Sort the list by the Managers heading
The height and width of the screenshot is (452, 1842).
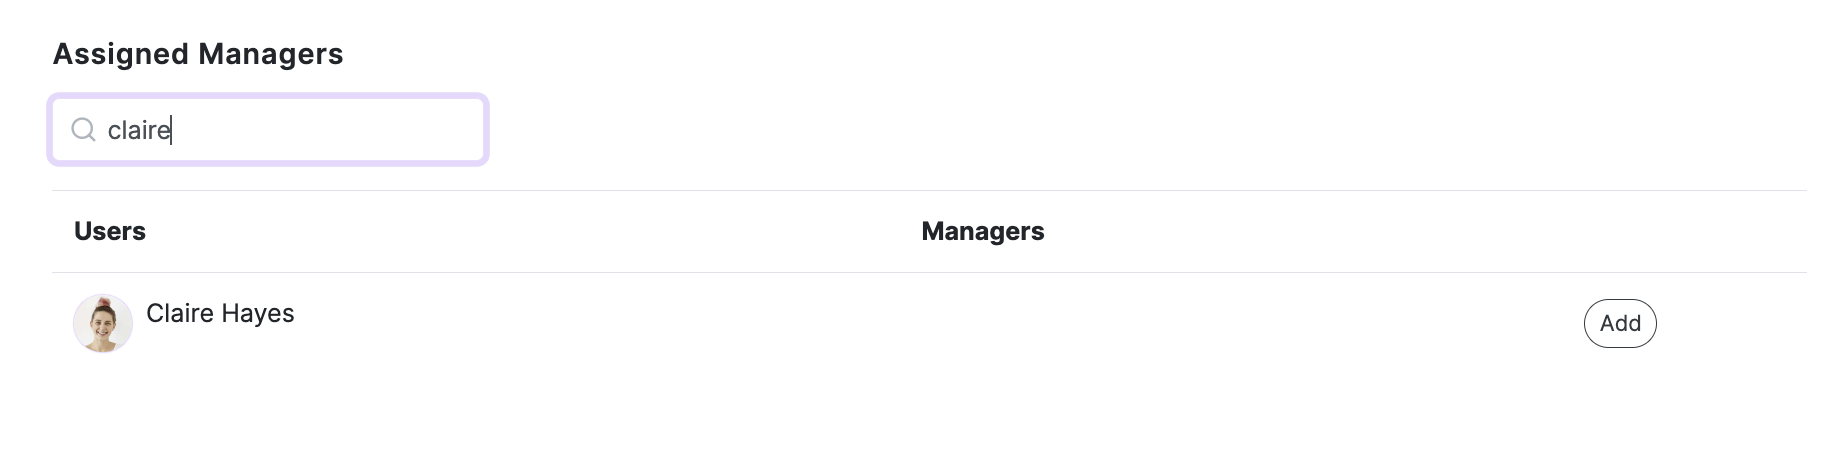click(x=982, y=231)
